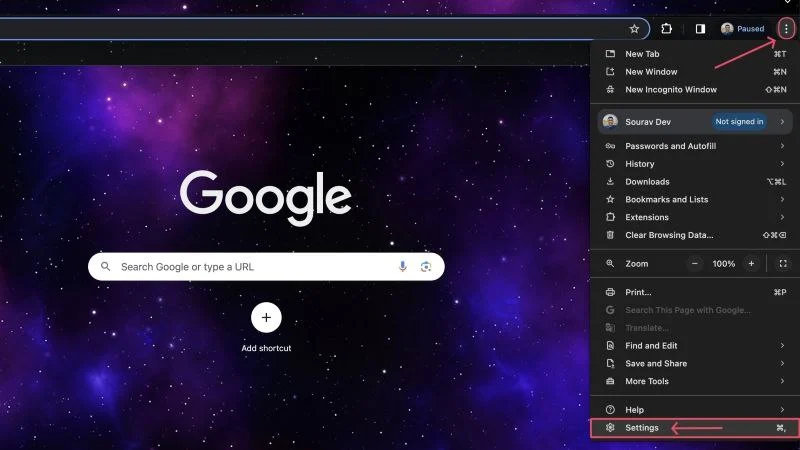Screen dimensions: 800x450
Task: Open Save and Share menu item
Action: click(x=695, y=363)
